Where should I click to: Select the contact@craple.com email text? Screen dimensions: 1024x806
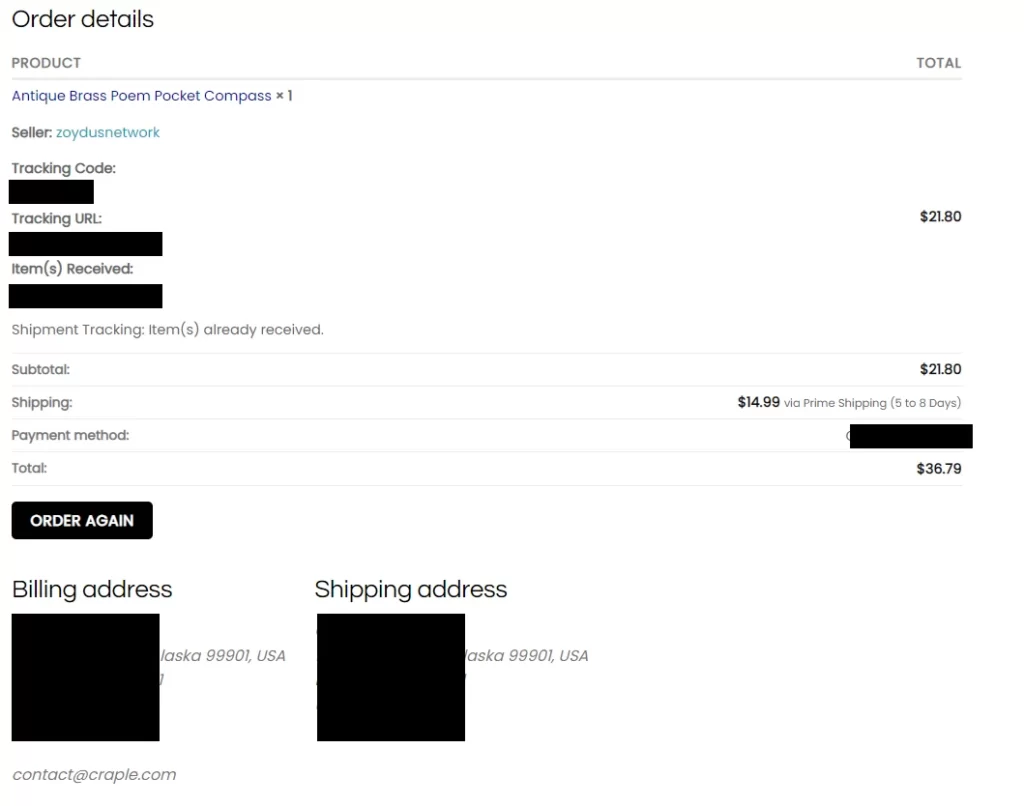coord(95,775)
